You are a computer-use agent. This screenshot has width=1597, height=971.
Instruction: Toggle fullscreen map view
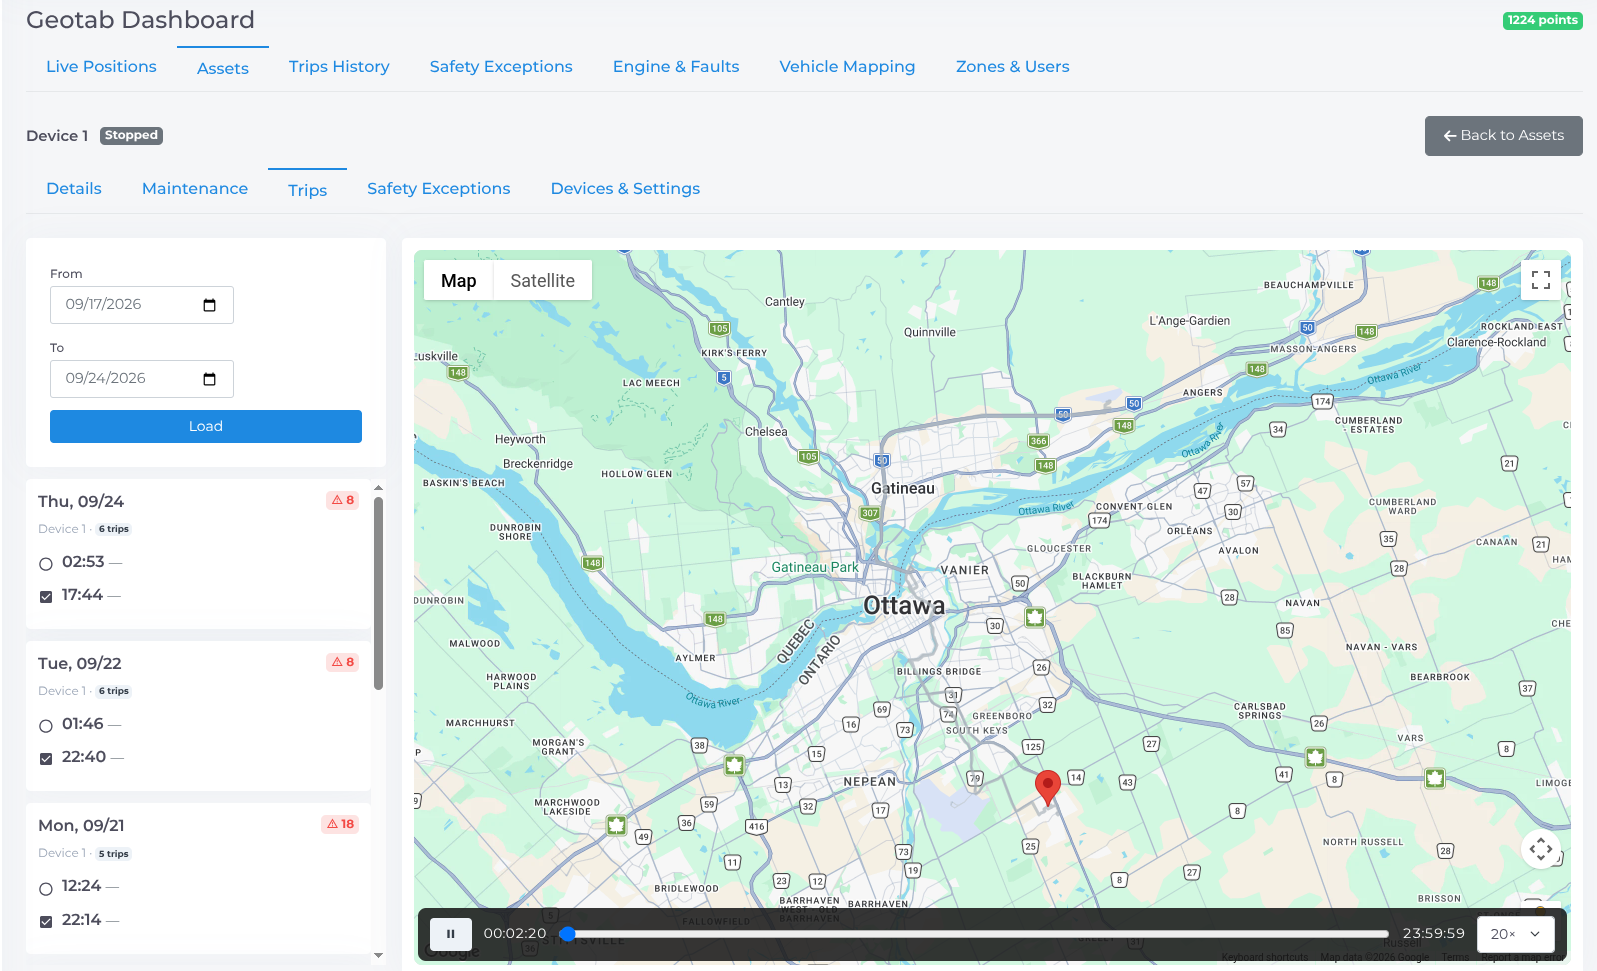pyautogui.click(x=1541, y=280)
